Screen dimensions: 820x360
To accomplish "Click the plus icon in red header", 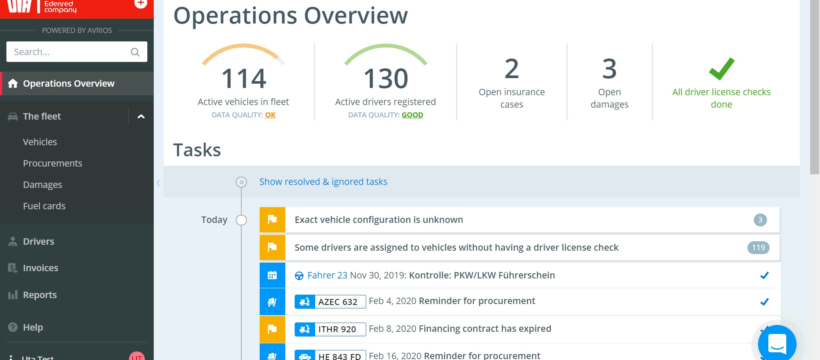I will point(140,3).
